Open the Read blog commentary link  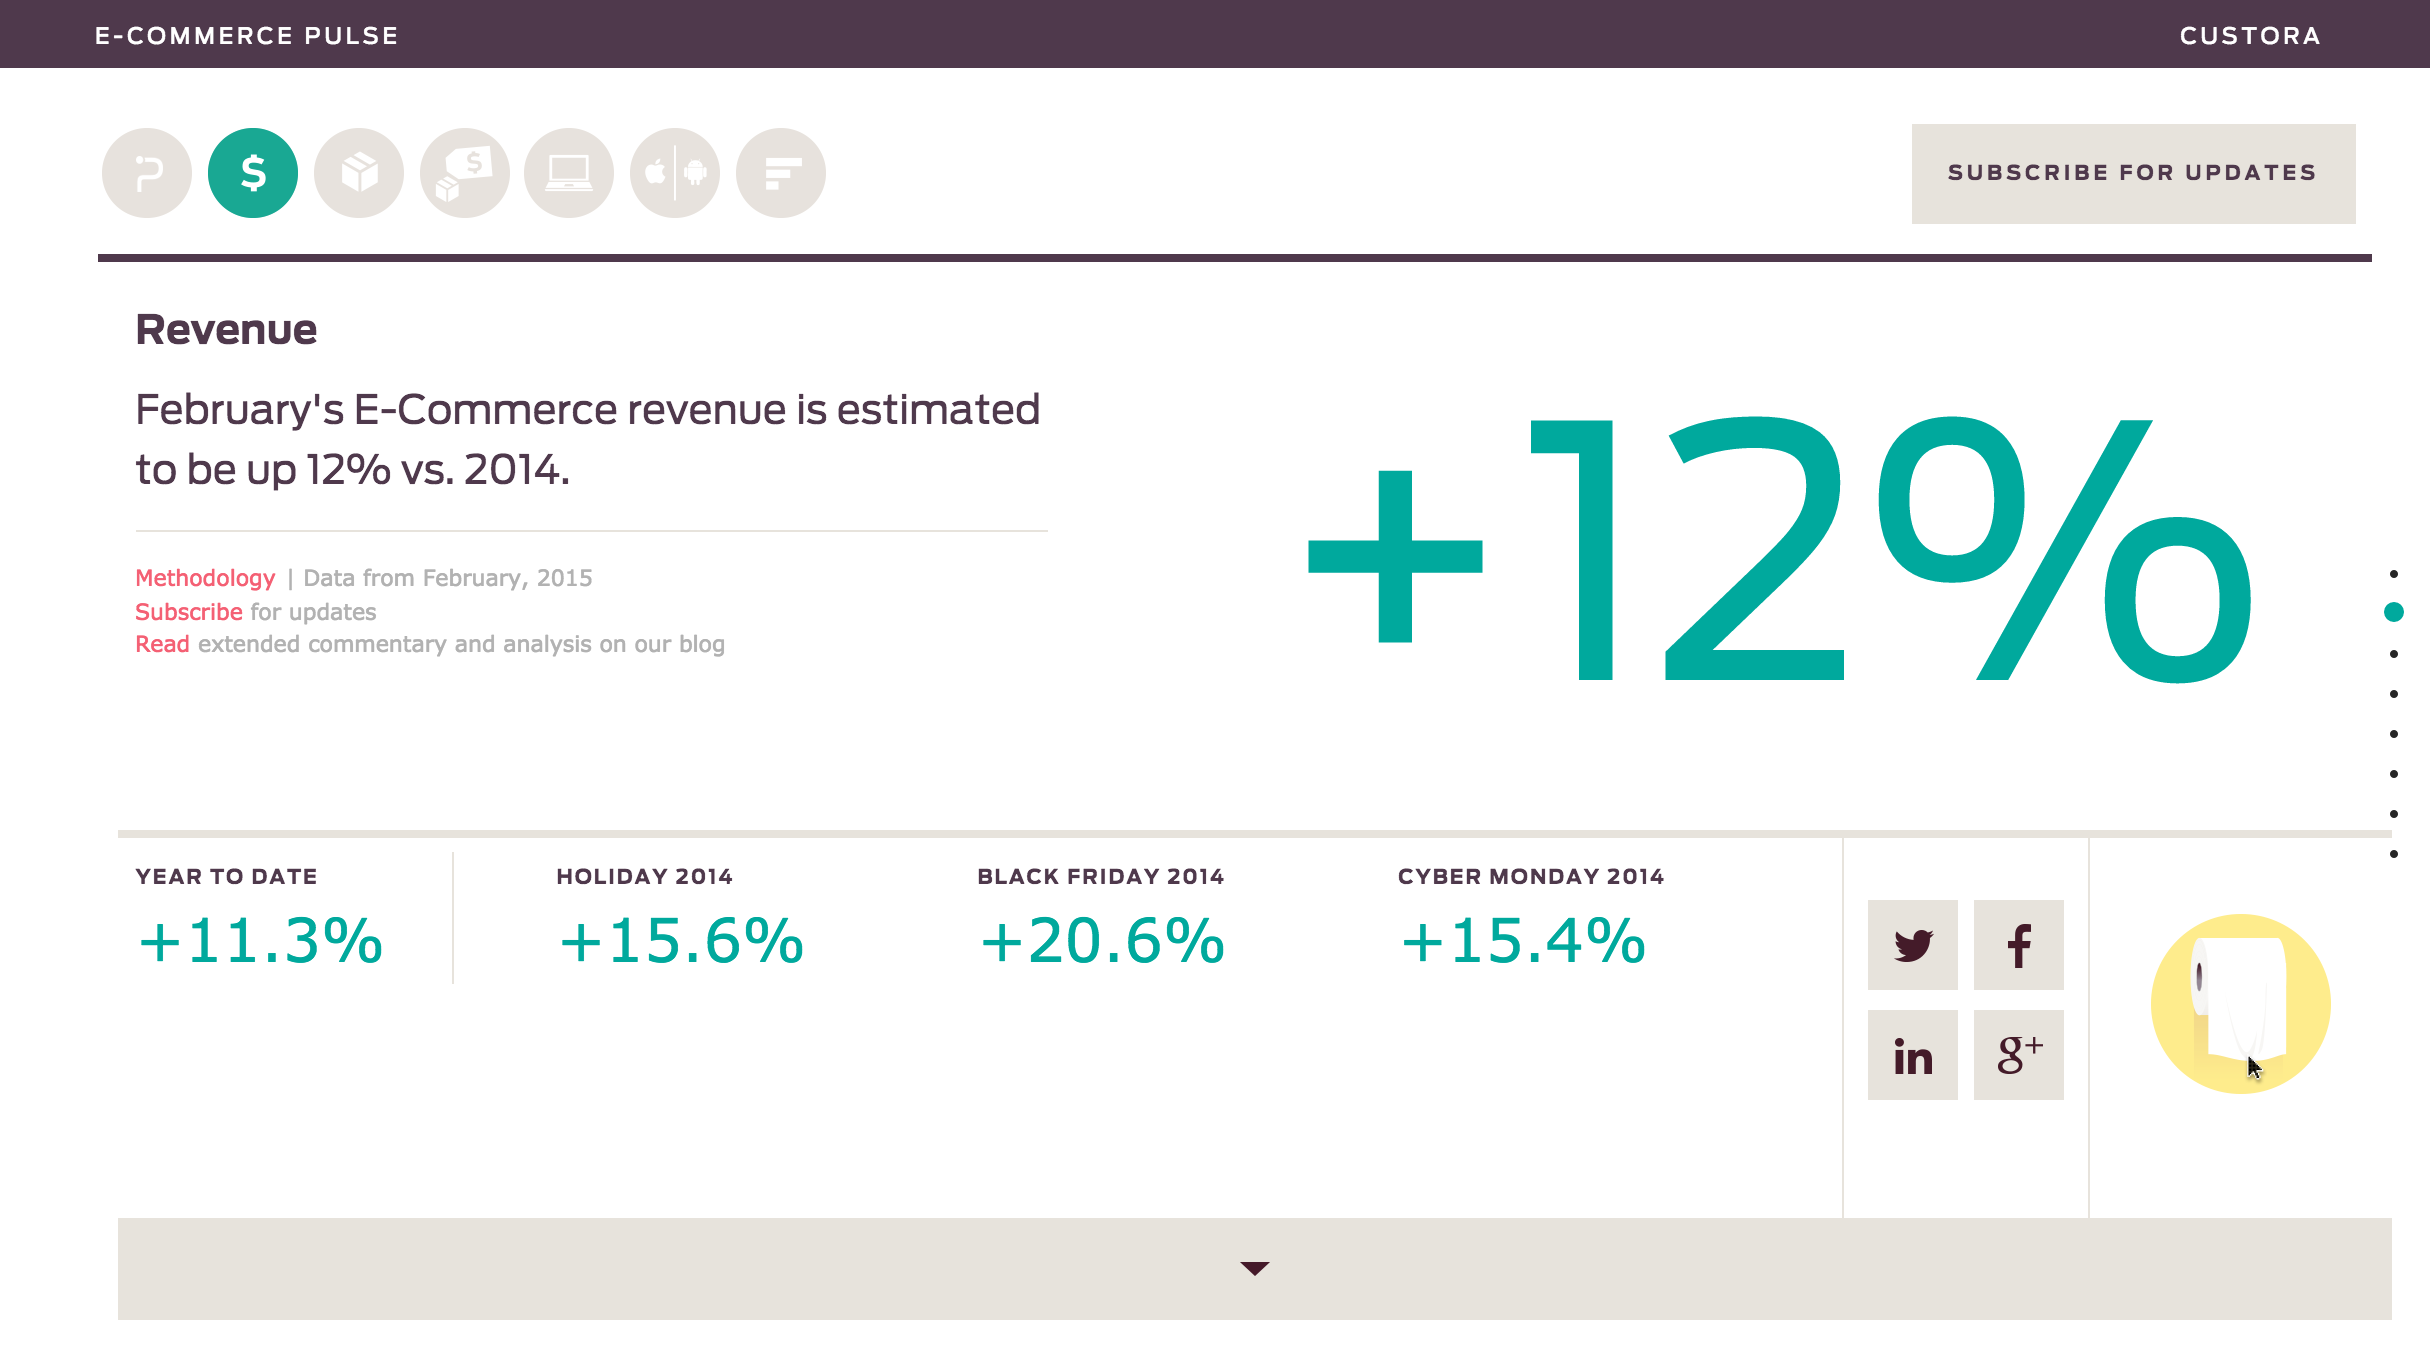[x=162, y=644]
